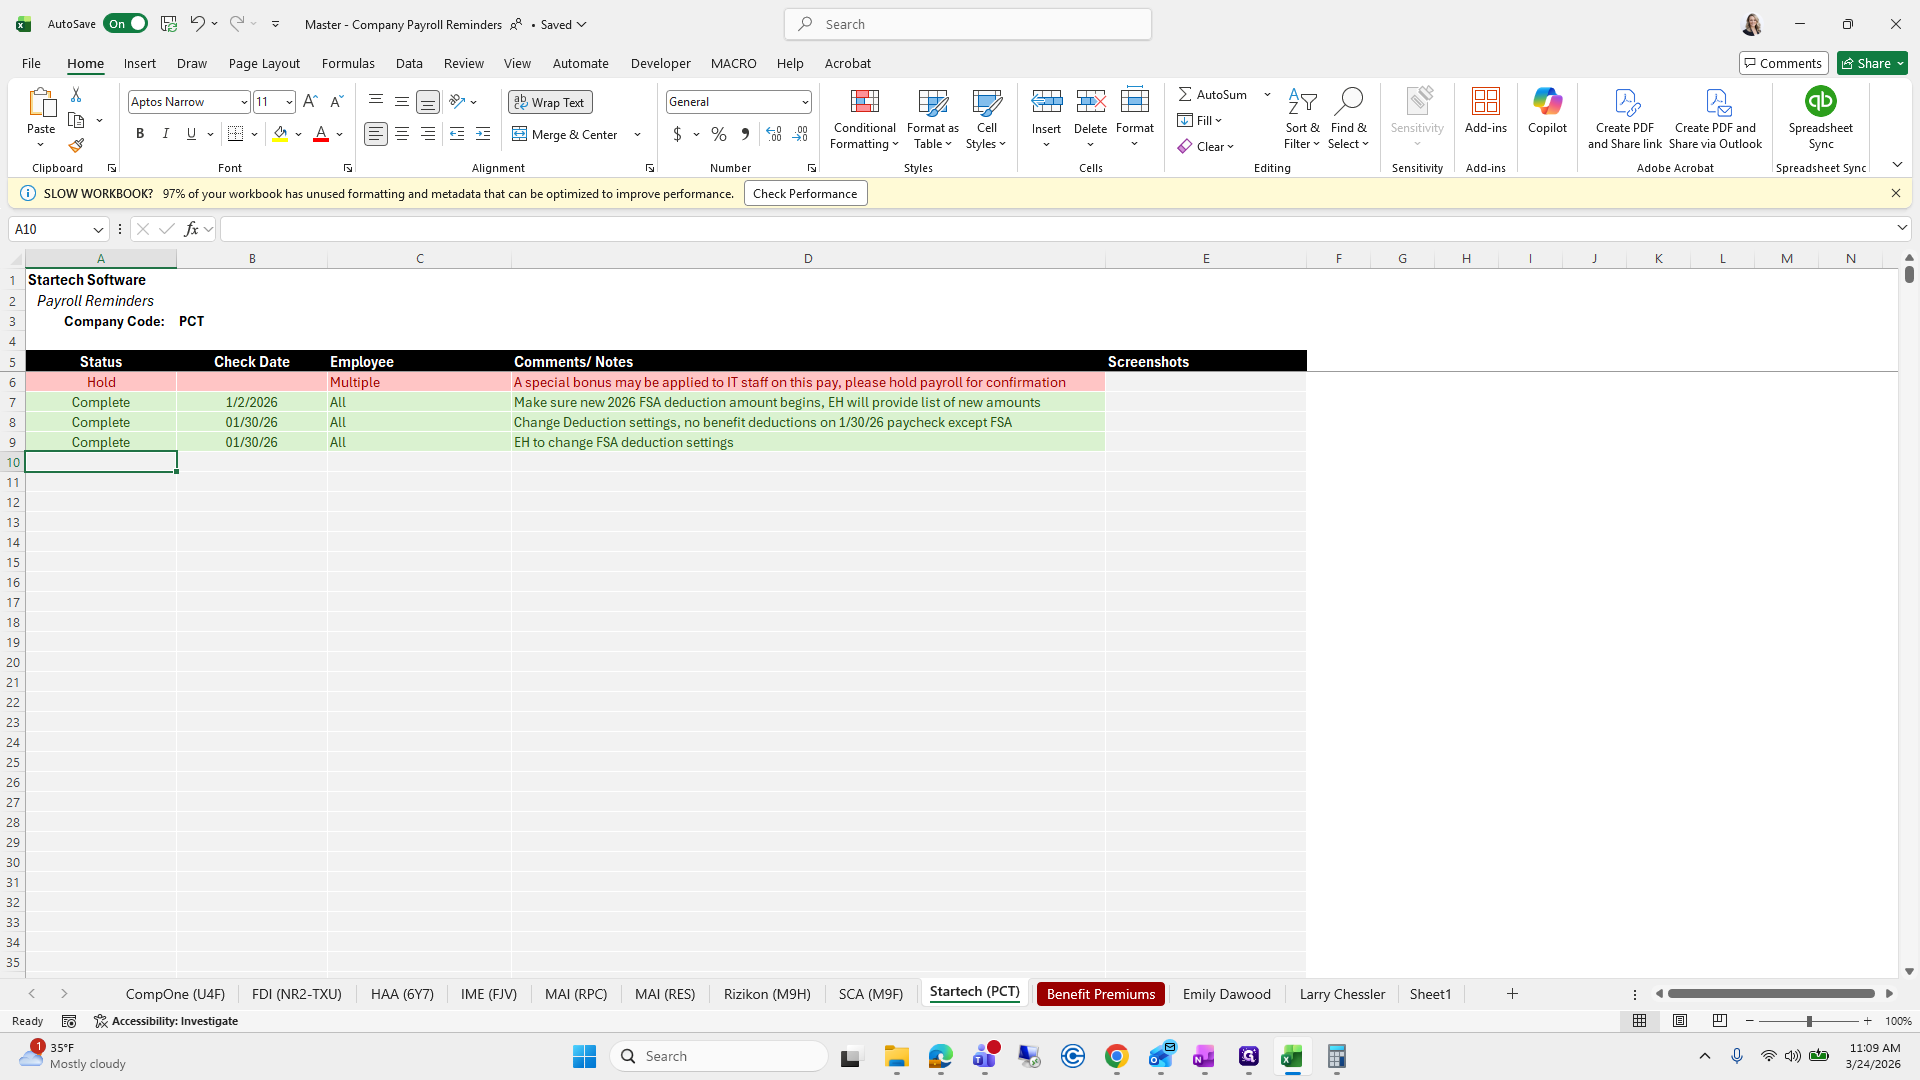The height and width of the screenshot is (1080, 1920).
Task: Open the Formulas ribbon tab
Action: click(348, 63)
